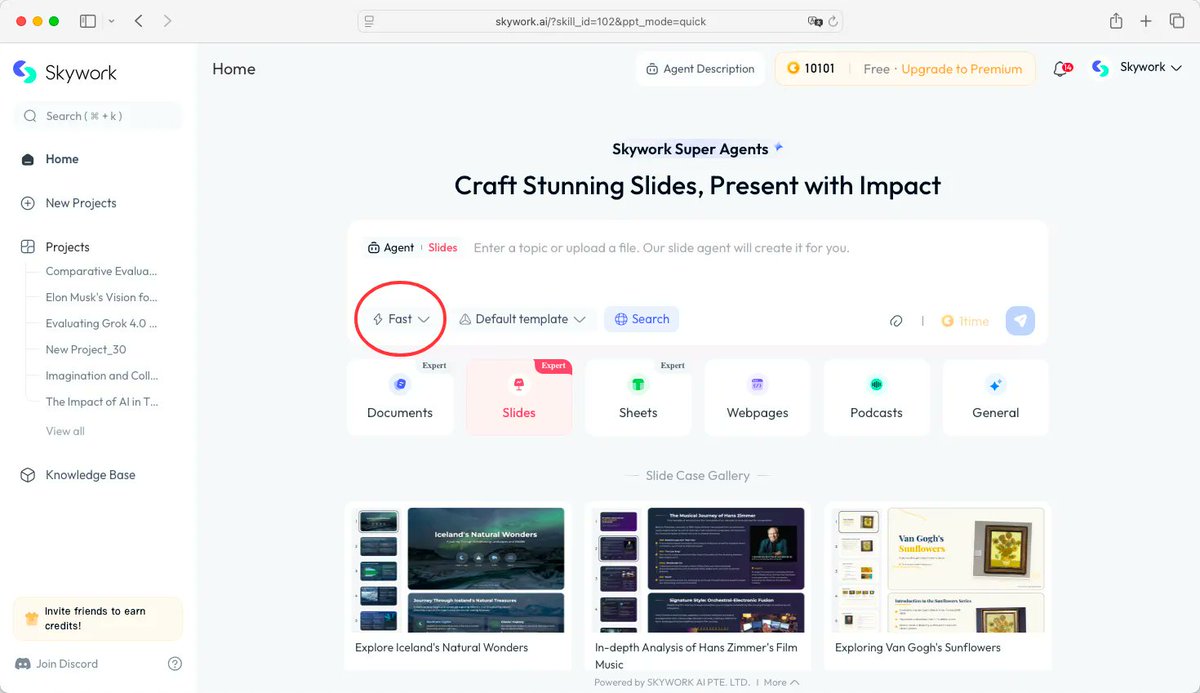Open the Default template dropdown
This screenshot has height=693, width=1200.
tap(522, 319)
